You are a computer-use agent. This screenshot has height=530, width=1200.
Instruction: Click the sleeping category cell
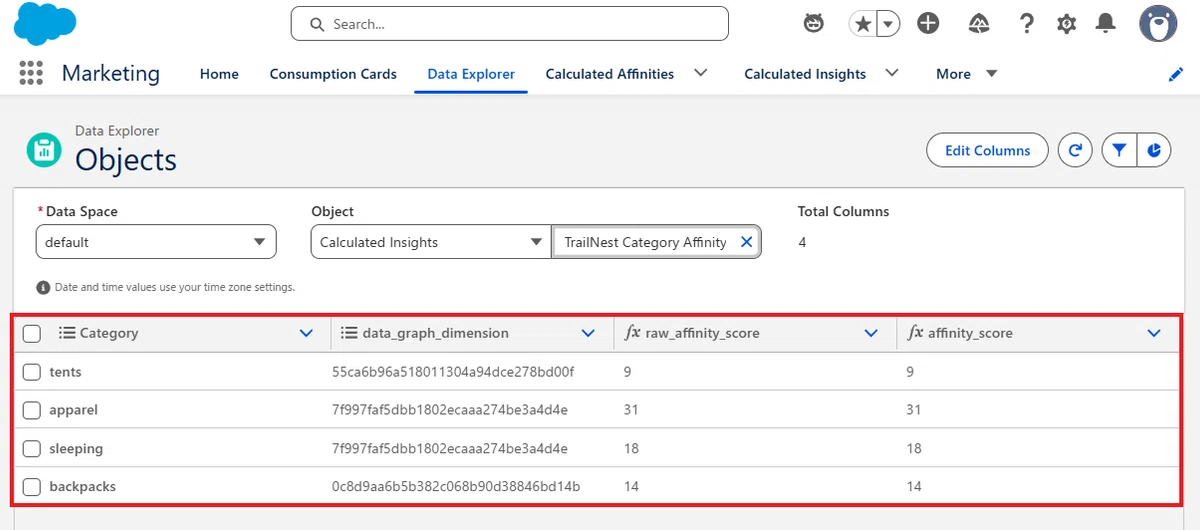pyautogui.click(x=76, y=449)
